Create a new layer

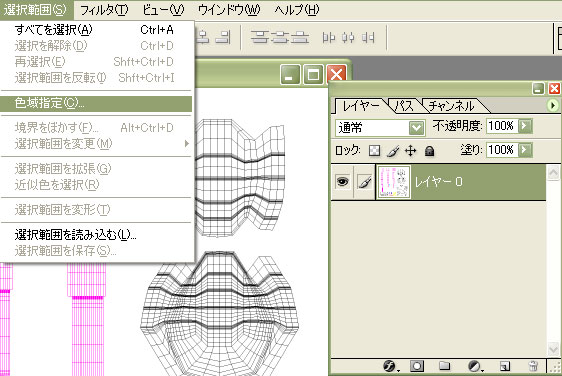pyautogui.click(x=505, y=366)
